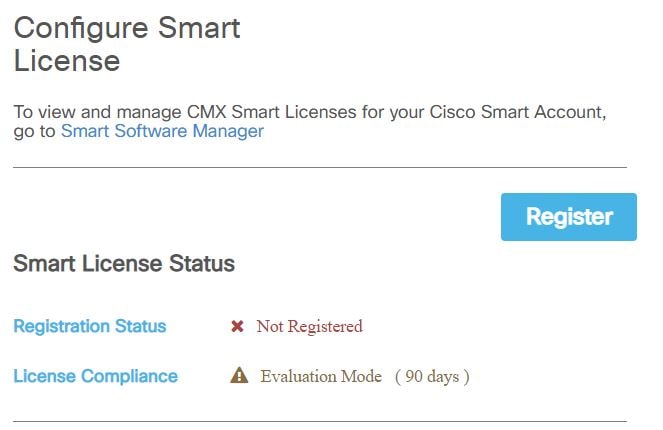Click the word Configure in page title
663x430 pixels.
pos(81,29)
